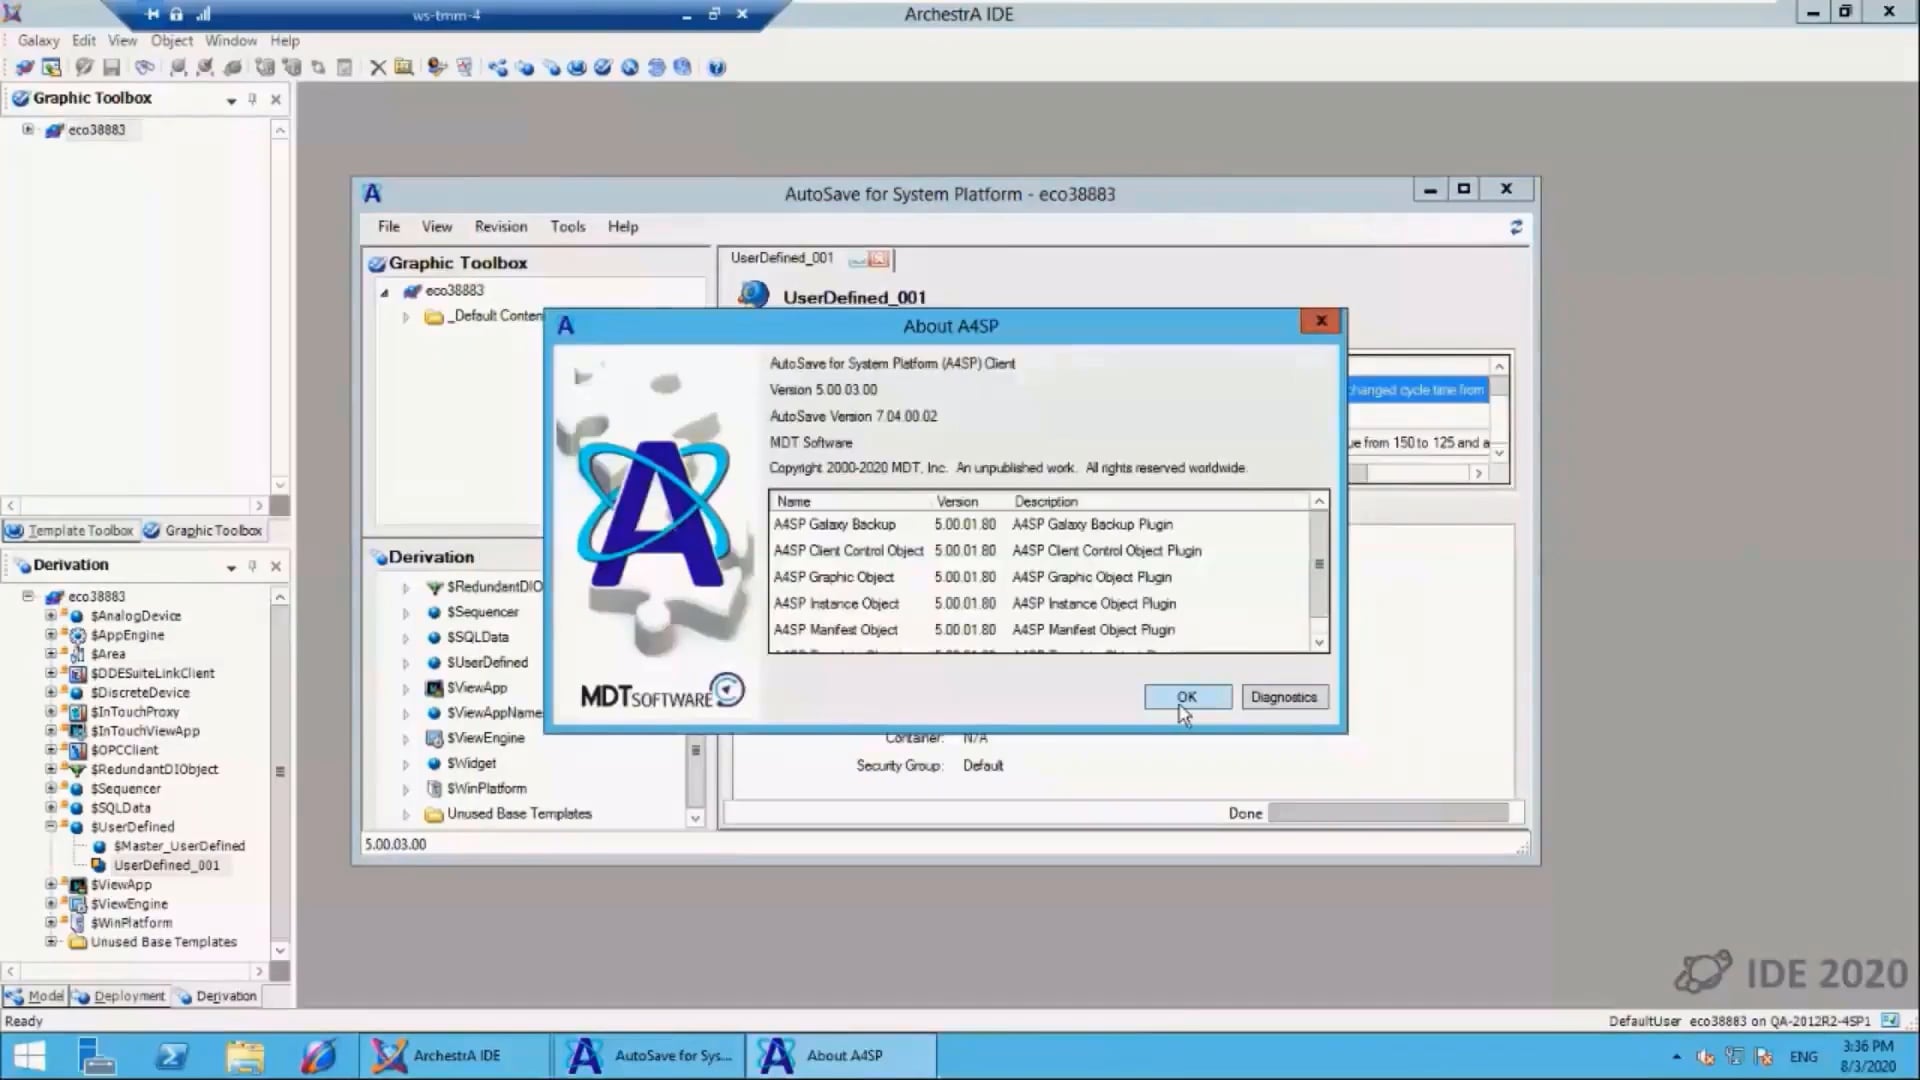Switch to the Template Toolbox tab
The image size is (1920, 1080).
(70, 530)
